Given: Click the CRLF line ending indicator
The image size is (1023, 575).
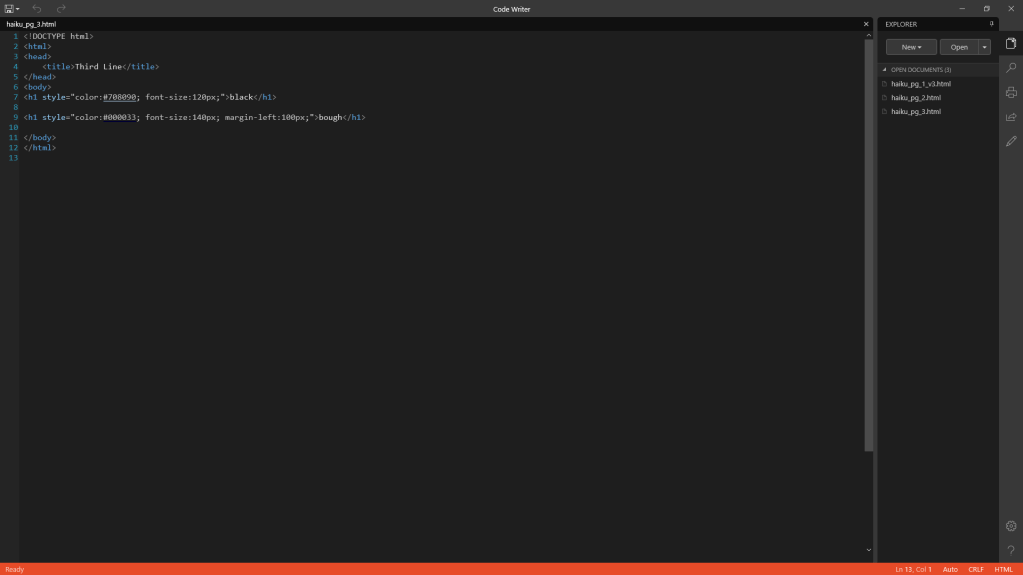Looking at the screenshot, I should click(x=976, y=569).
